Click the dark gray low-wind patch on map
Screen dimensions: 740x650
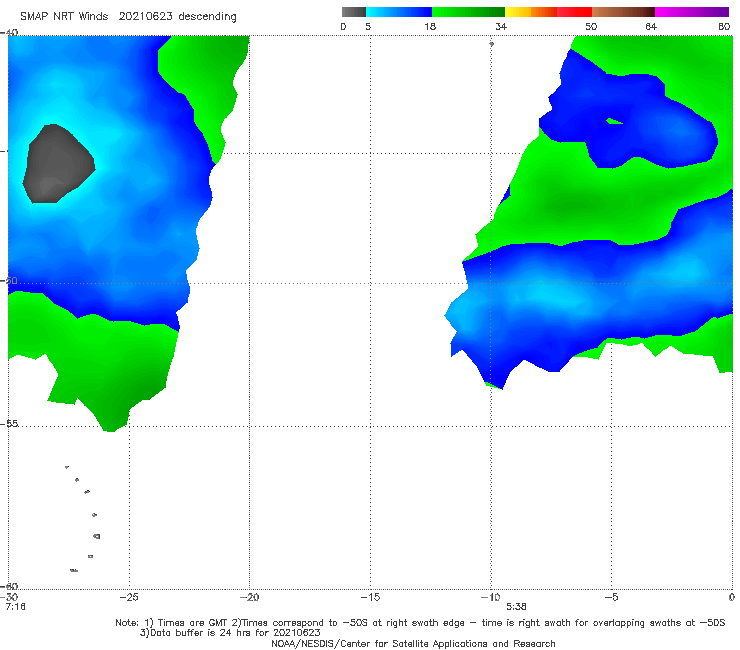click(x=59, y=164)
